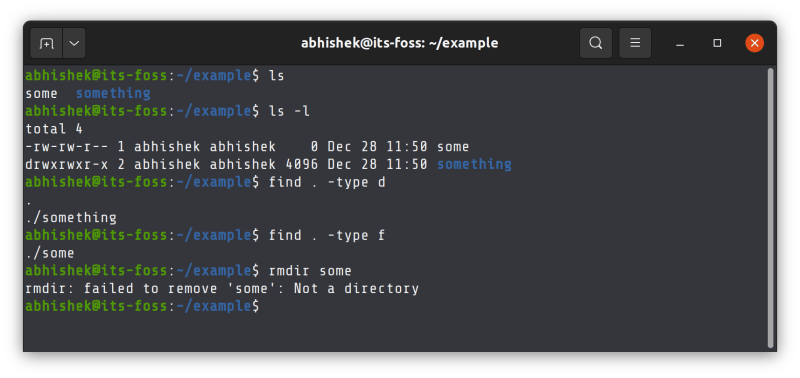800x378 pixels.
Task: Click the vertical scrollbar on the right
Action: click(x=770, y=207)
